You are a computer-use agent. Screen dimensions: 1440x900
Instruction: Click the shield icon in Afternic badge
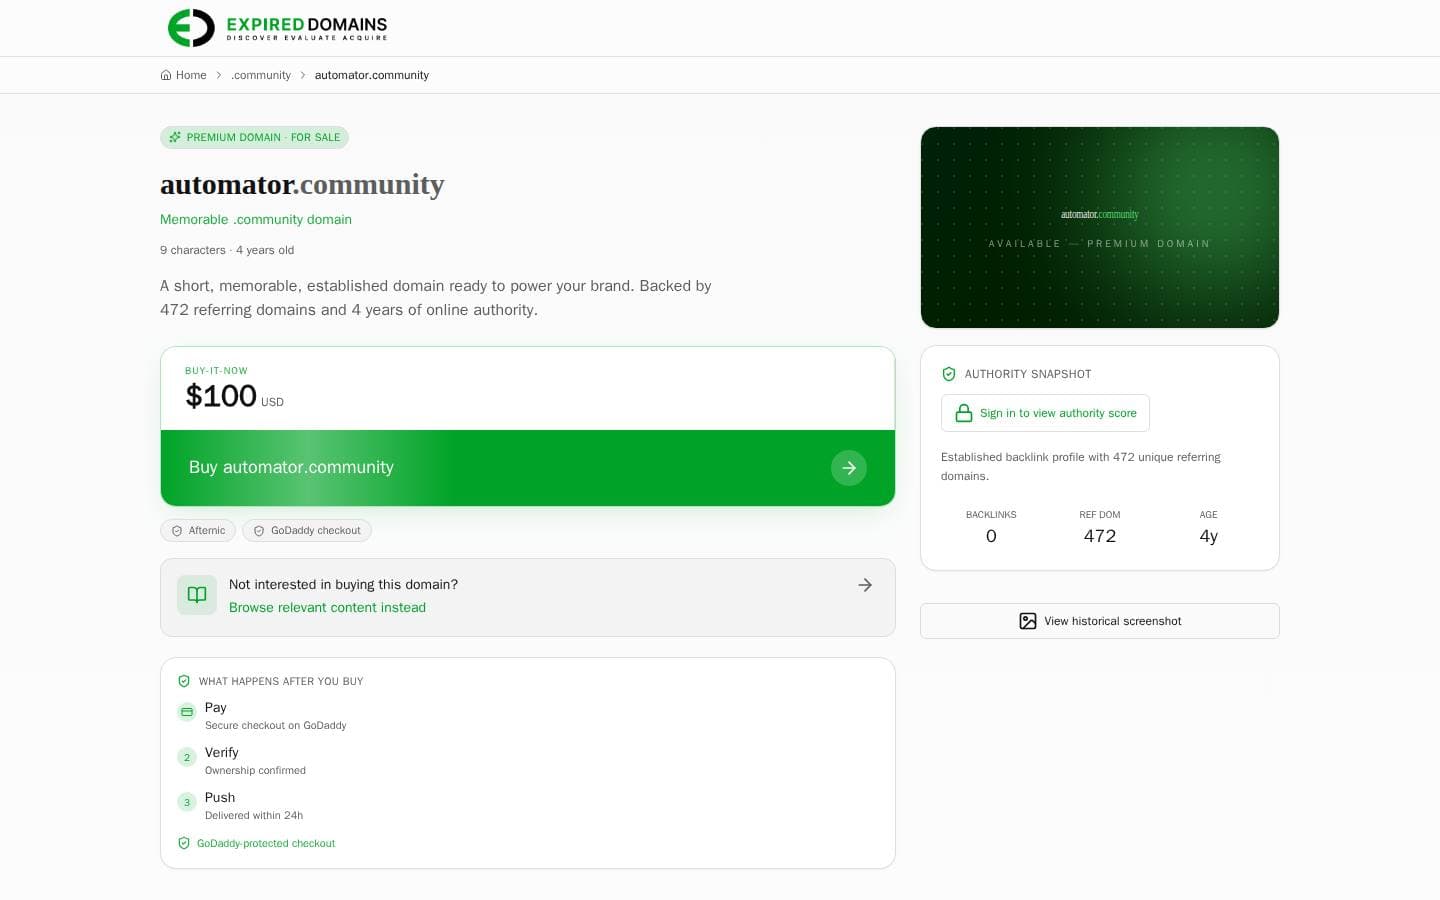click(x=177, y=531)
